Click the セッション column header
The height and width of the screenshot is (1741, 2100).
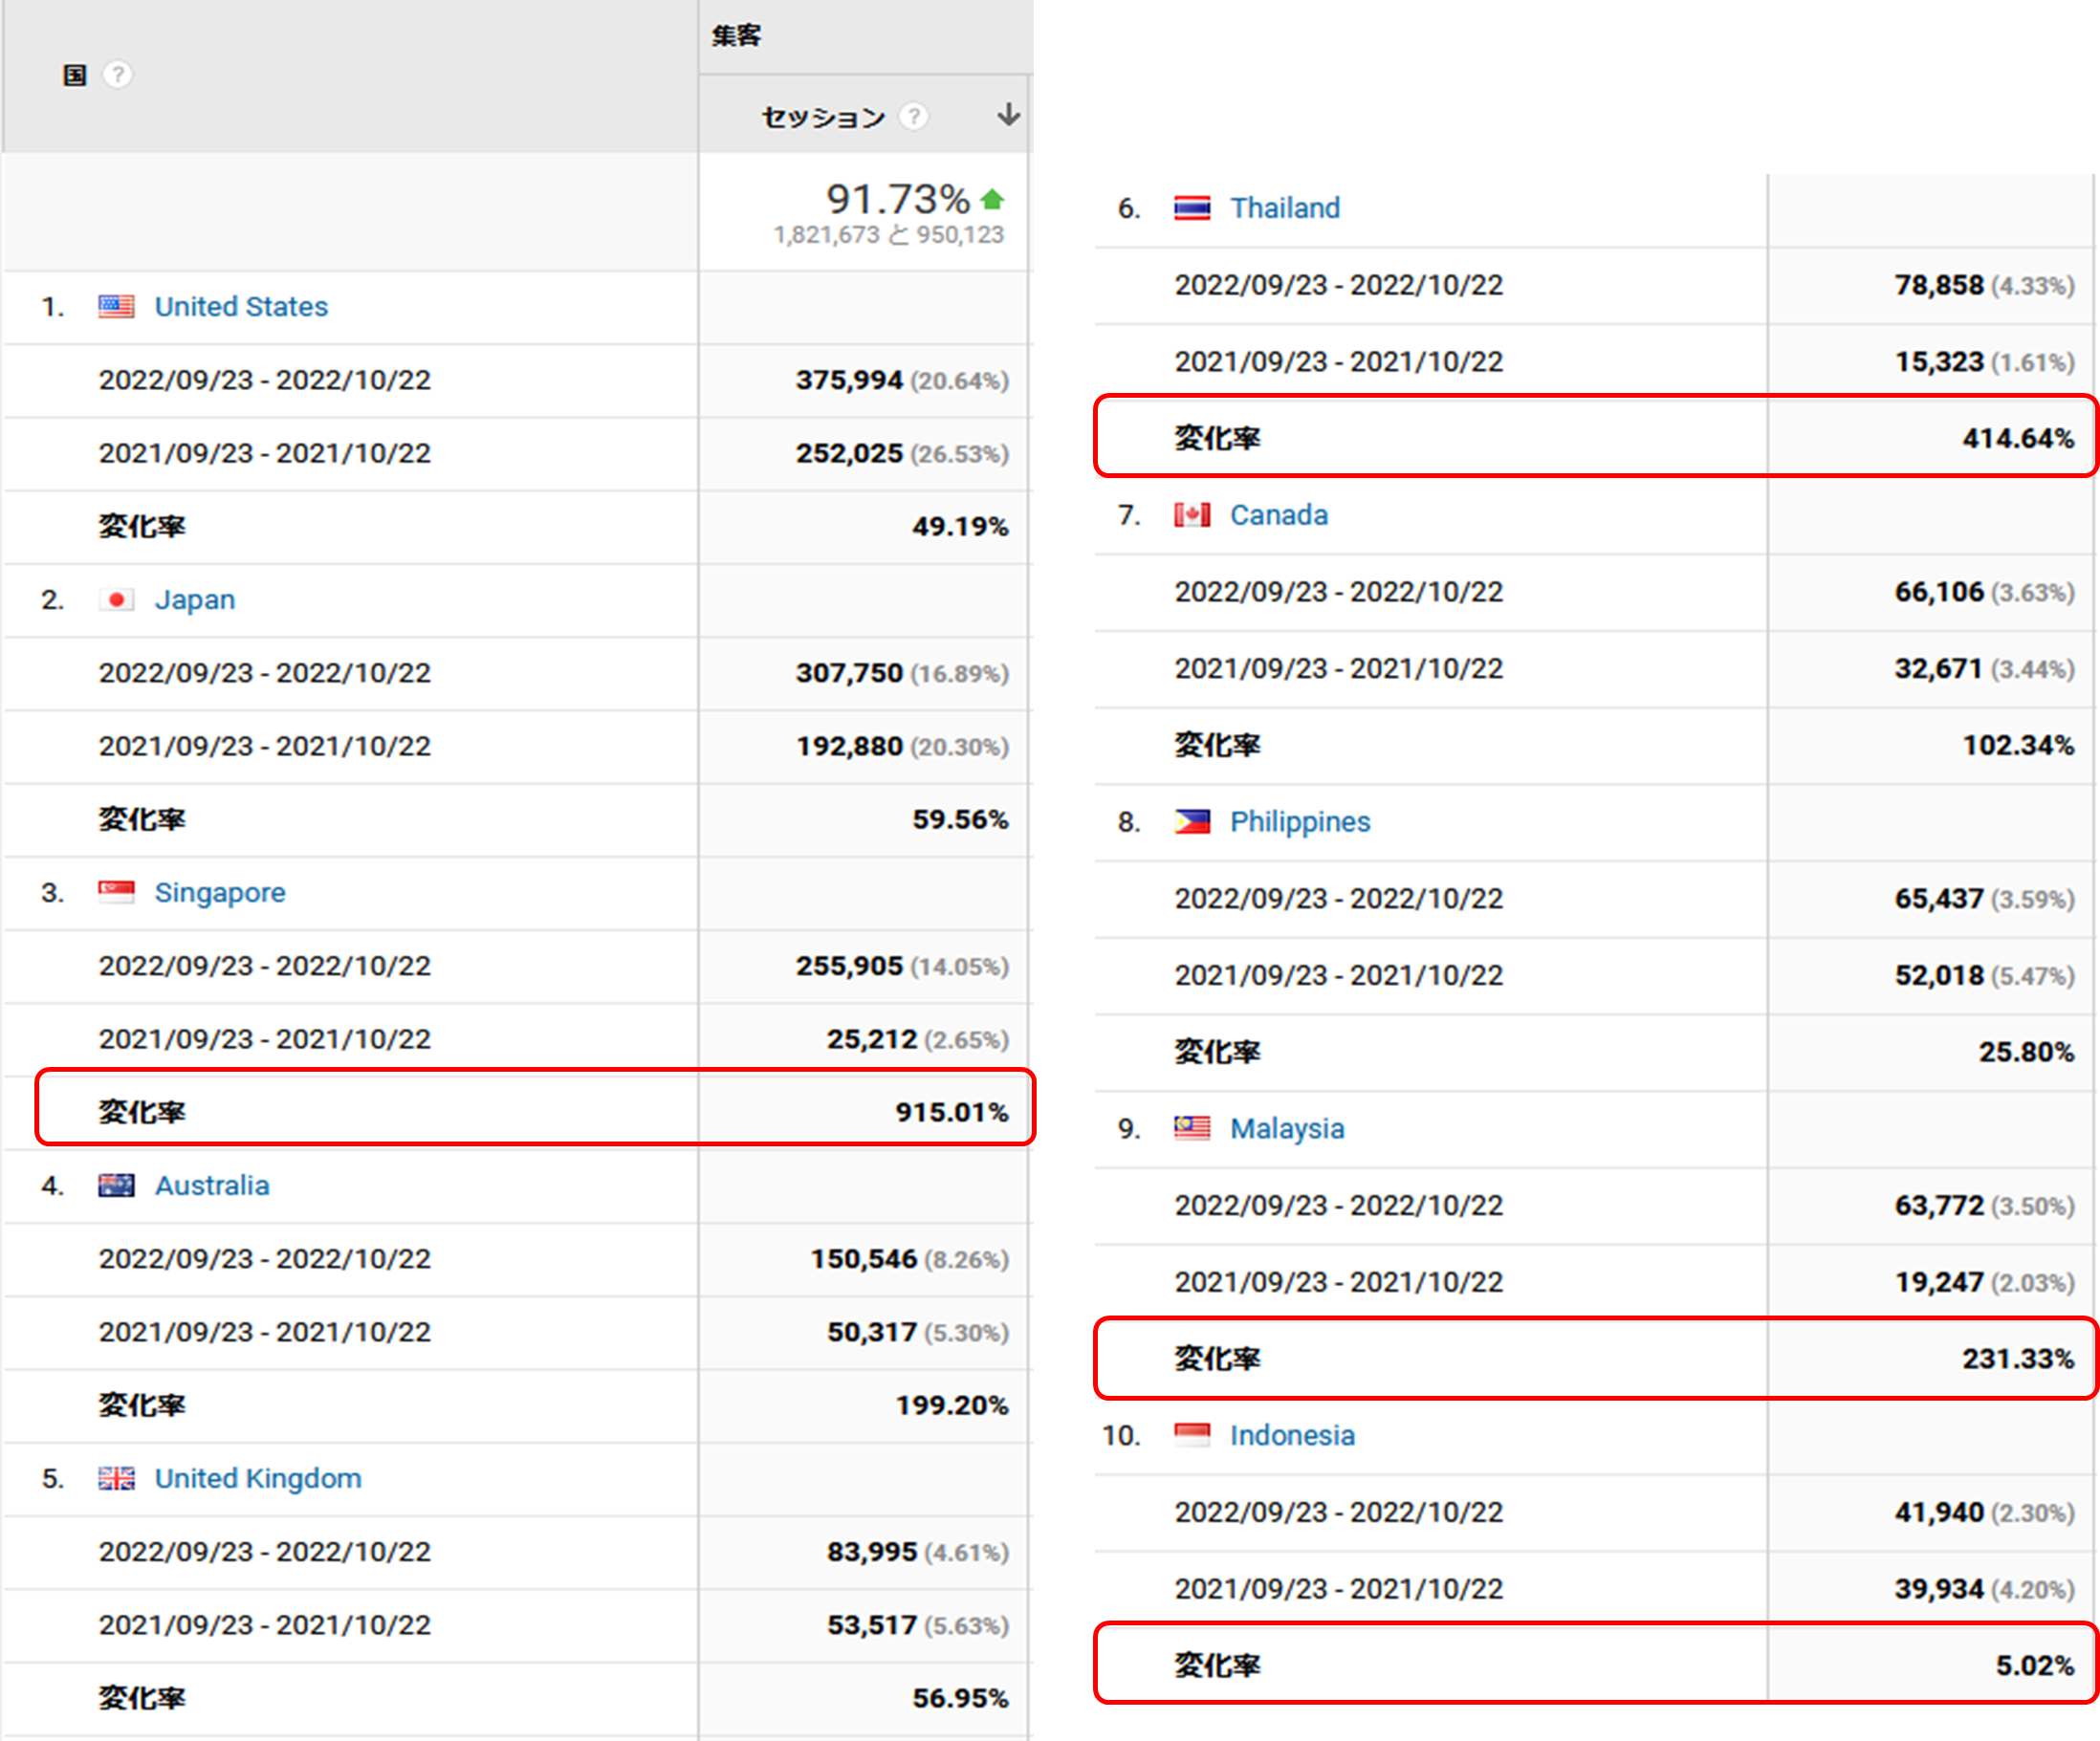click(823, 117)
